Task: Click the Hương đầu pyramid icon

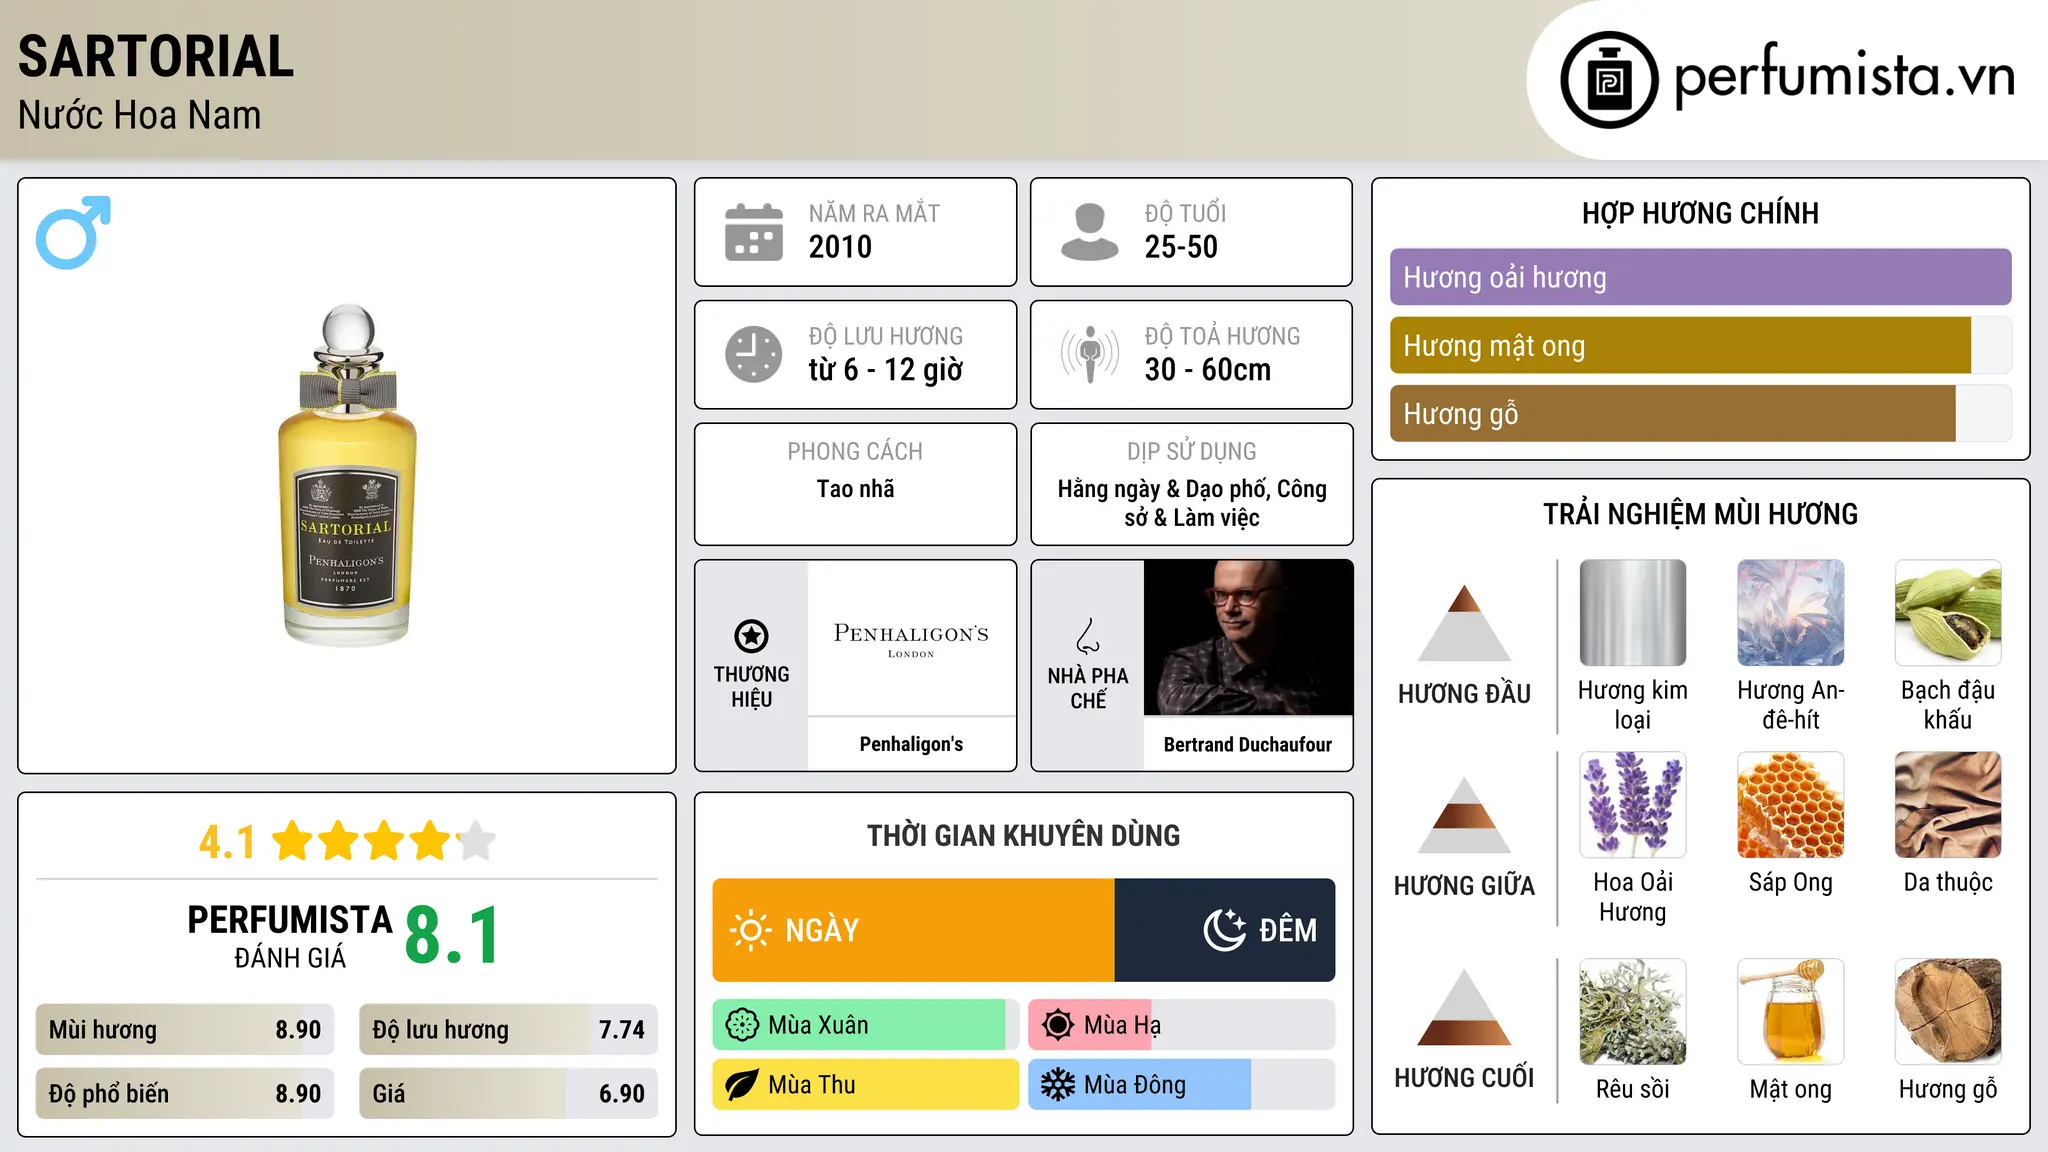Action: (1464, 623)
